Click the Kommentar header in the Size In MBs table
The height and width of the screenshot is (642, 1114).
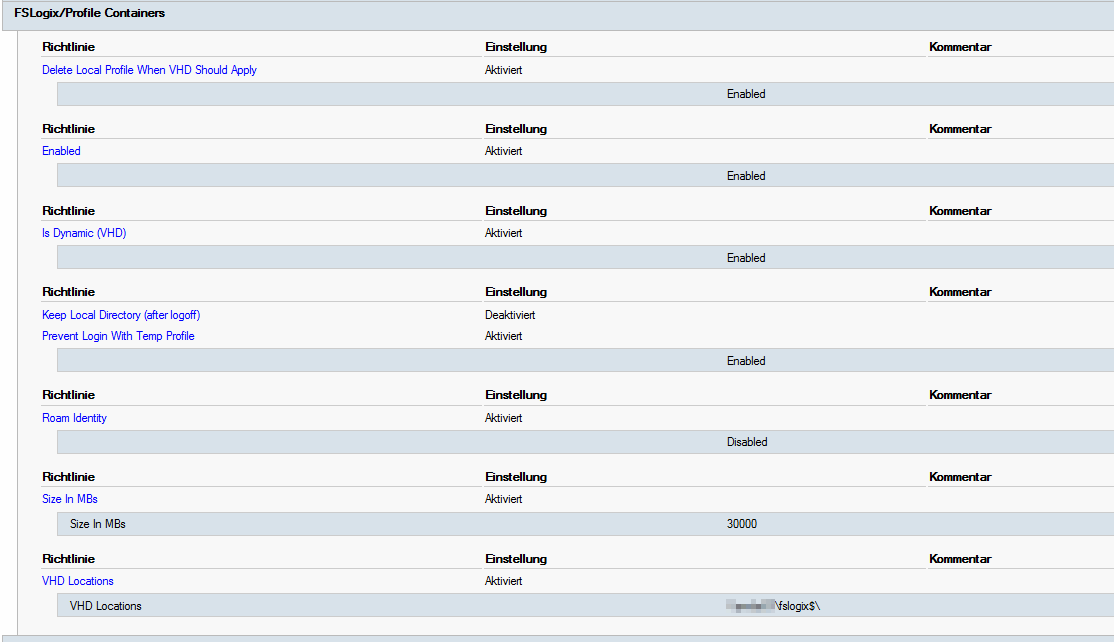coord(960,477)
